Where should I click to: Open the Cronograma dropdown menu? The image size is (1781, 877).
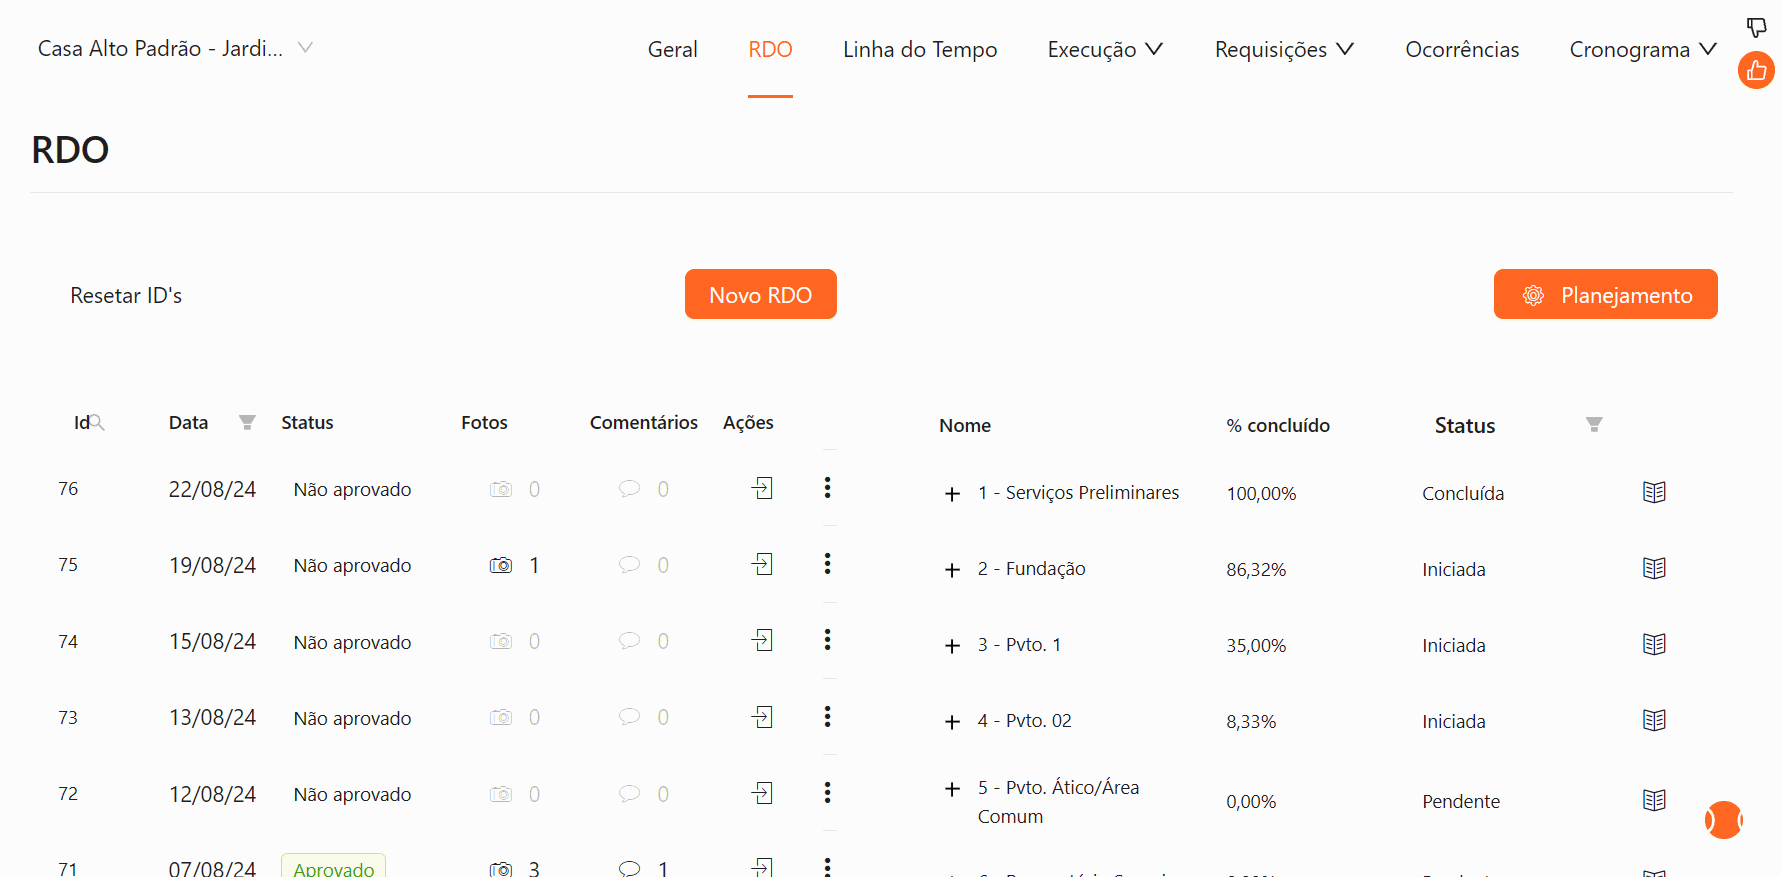point(1642,49)
